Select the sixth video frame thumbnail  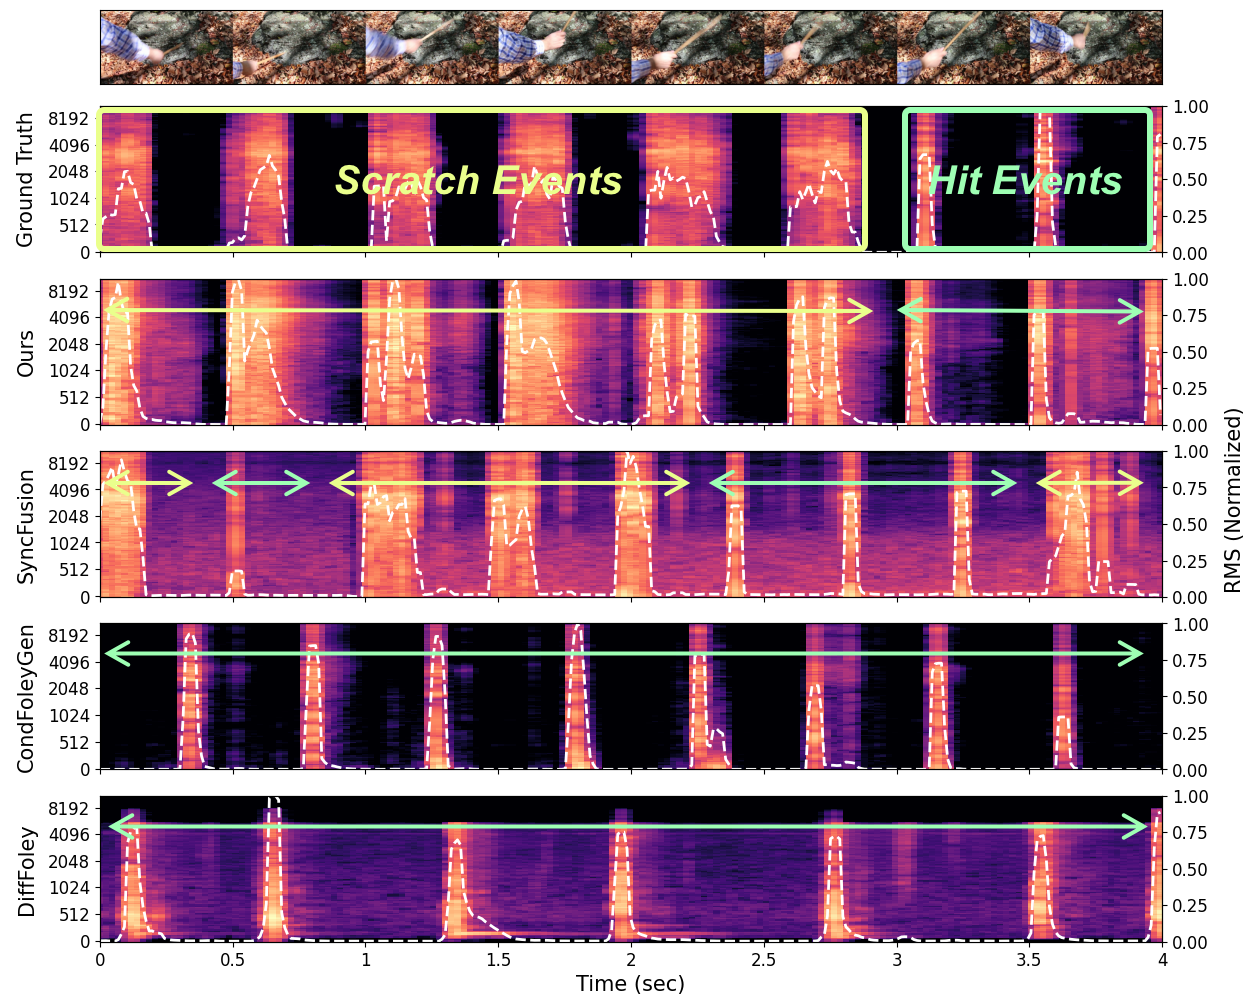click(830, 47)
